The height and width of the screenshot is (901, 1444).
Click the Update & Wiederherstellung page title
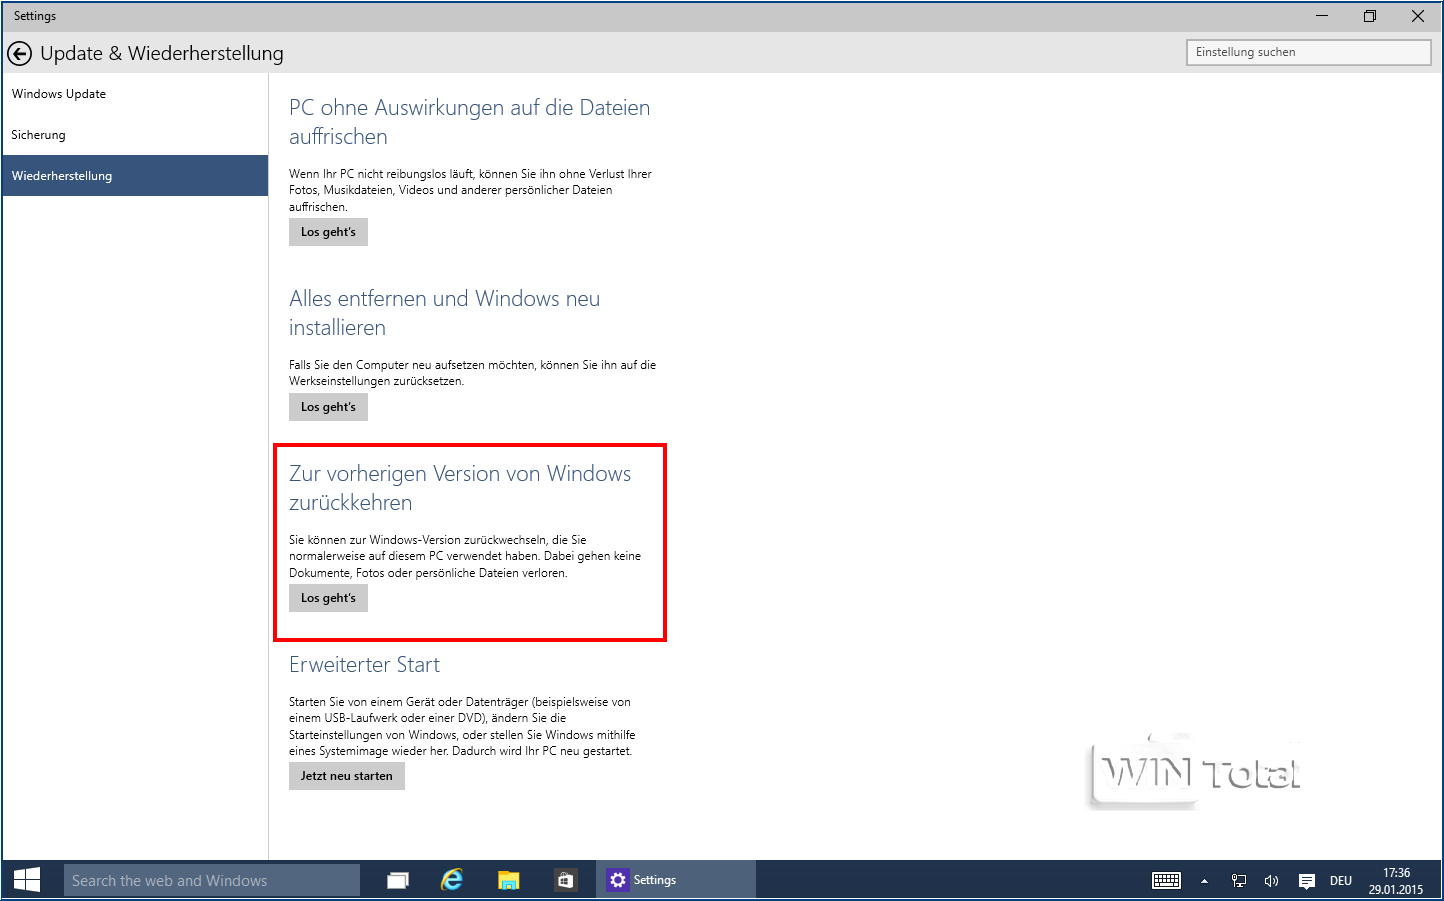coord(162,53)
